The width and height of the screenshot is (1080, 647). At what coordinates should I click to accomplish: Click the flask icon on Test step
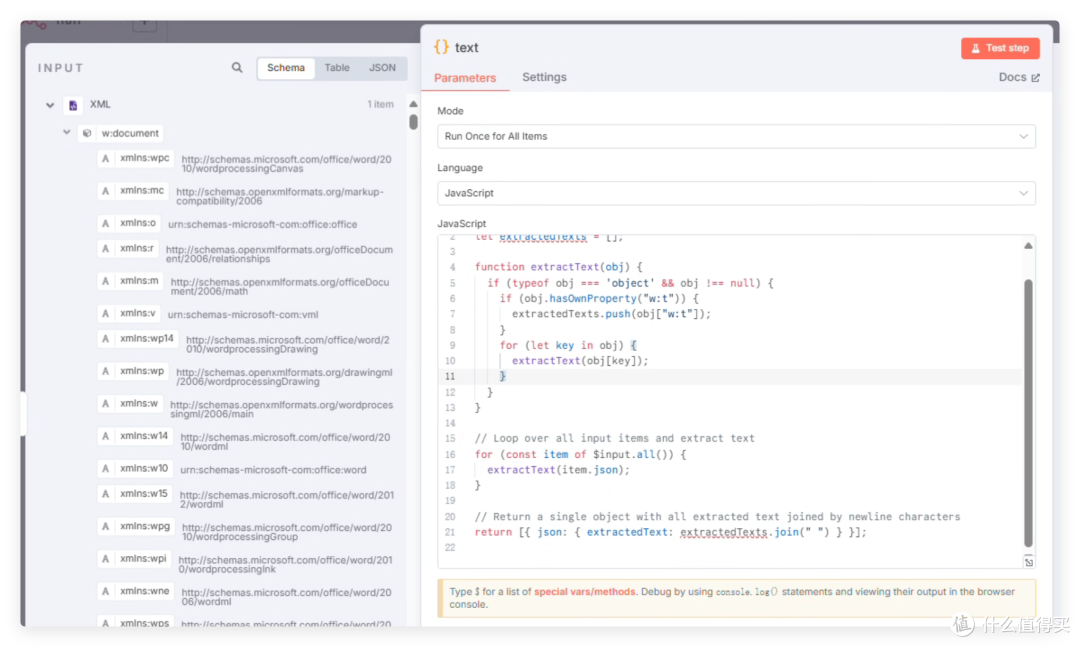pos(975,48)
